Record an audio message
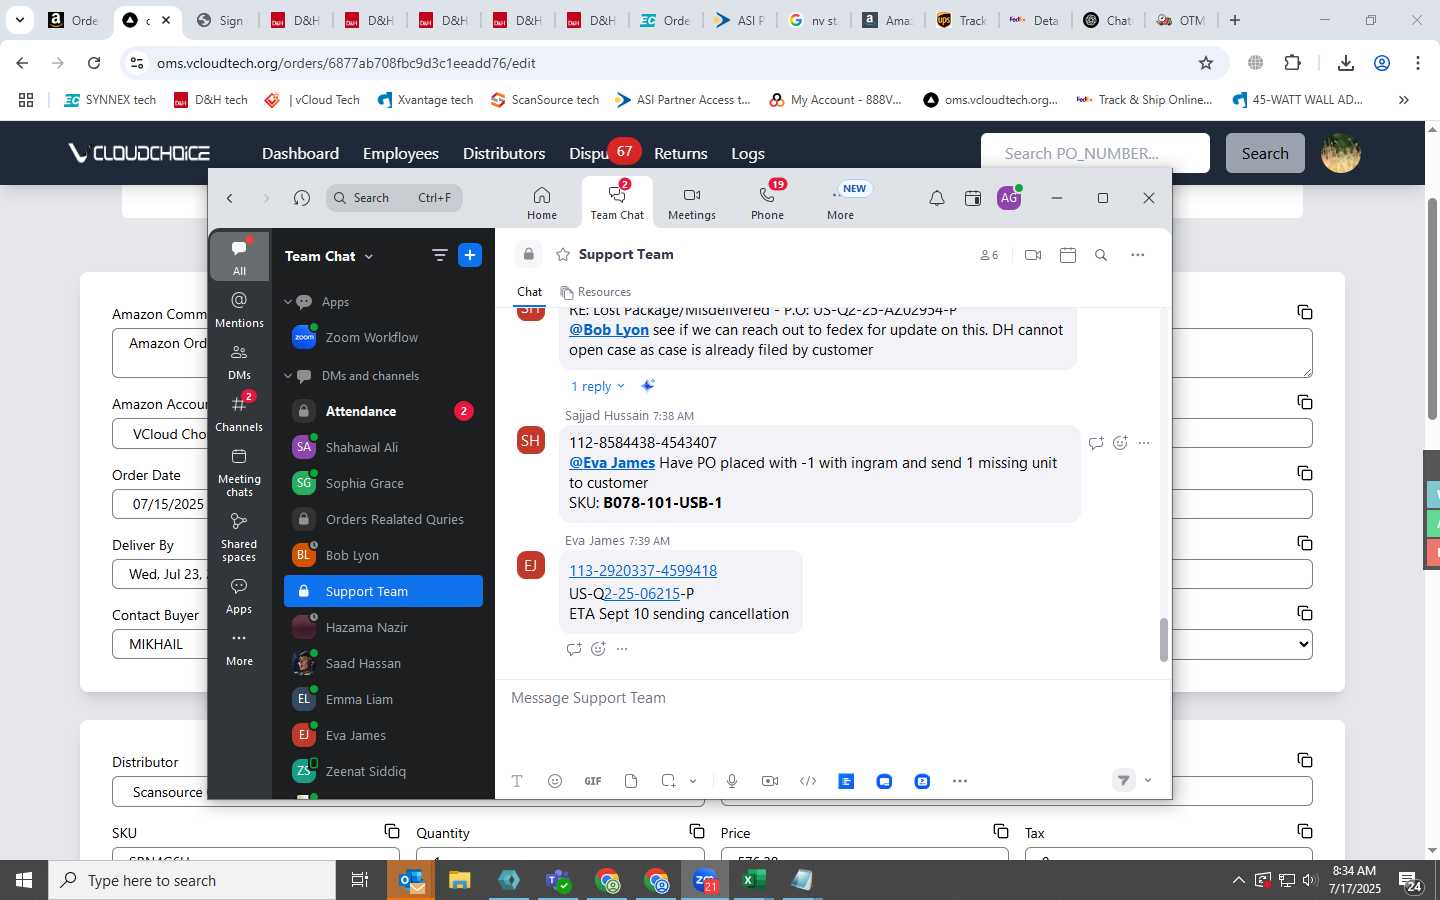1440x900 pixels. (732, 781)
